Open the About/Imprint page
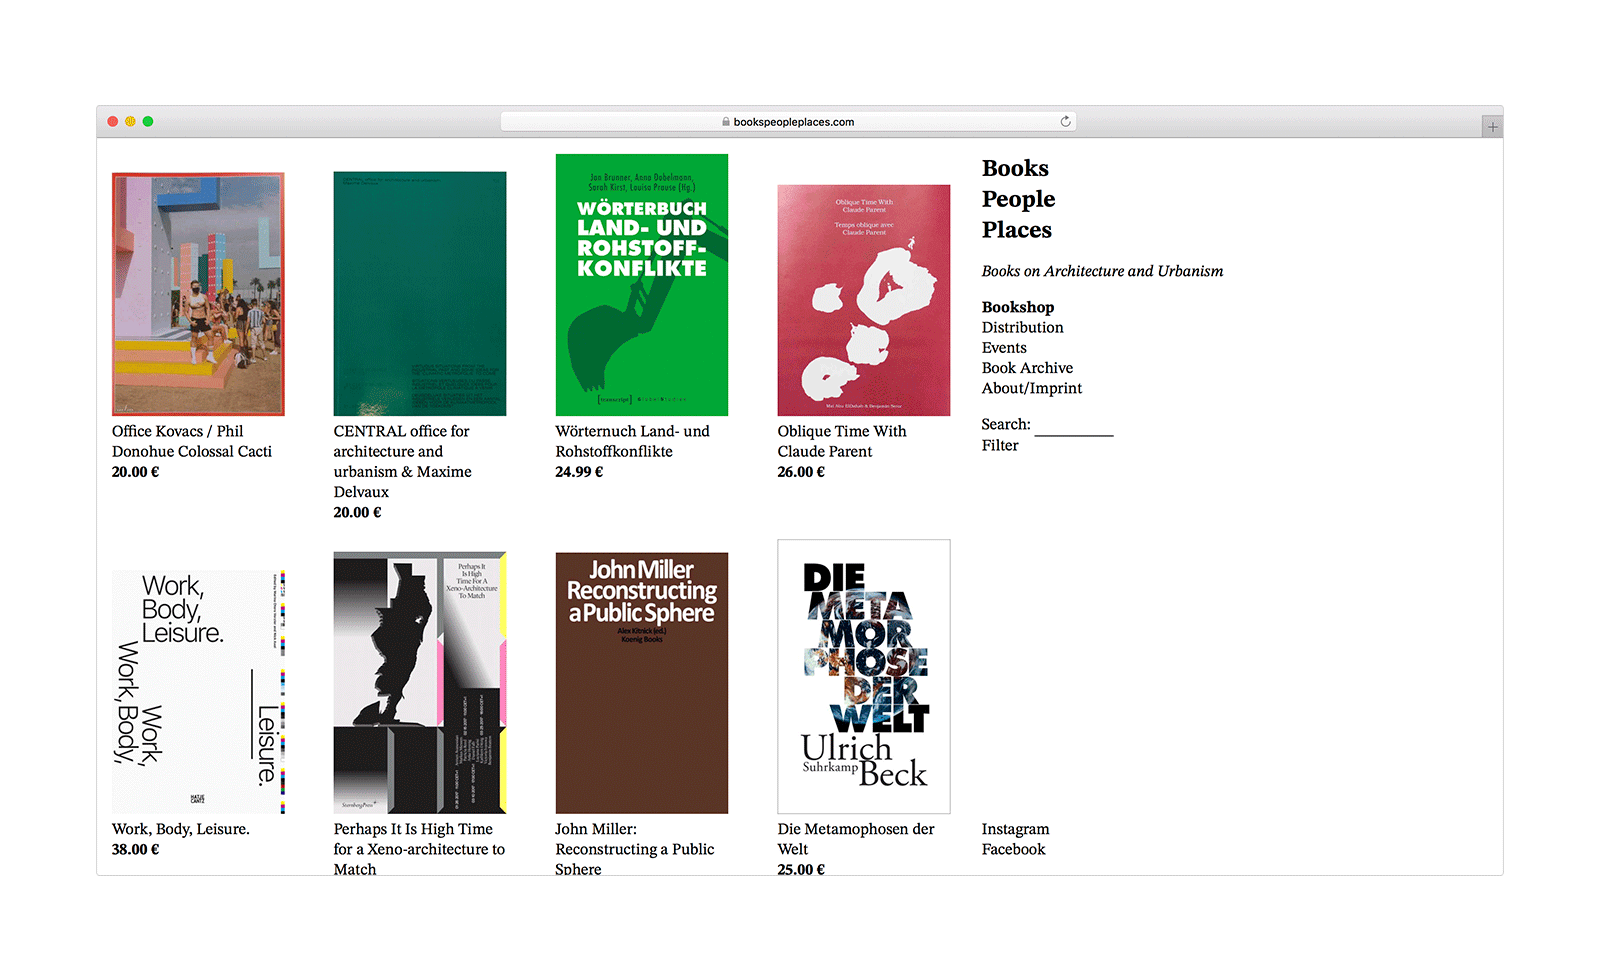Screen dimensions: 1600x980 click(1032, 388)
